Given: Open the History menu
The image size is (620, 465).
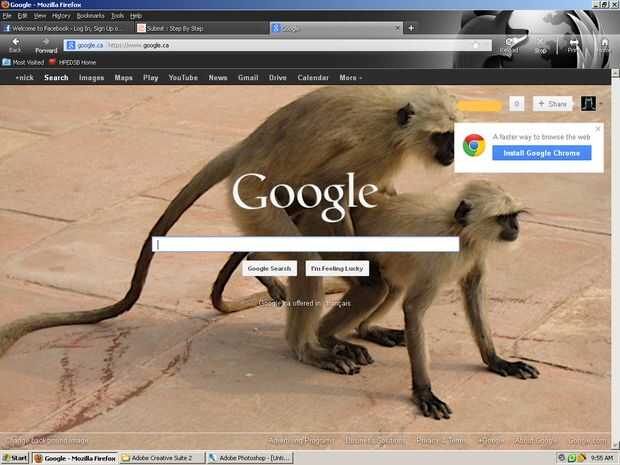Looking at the screenshot, I should tap(61, 16).
